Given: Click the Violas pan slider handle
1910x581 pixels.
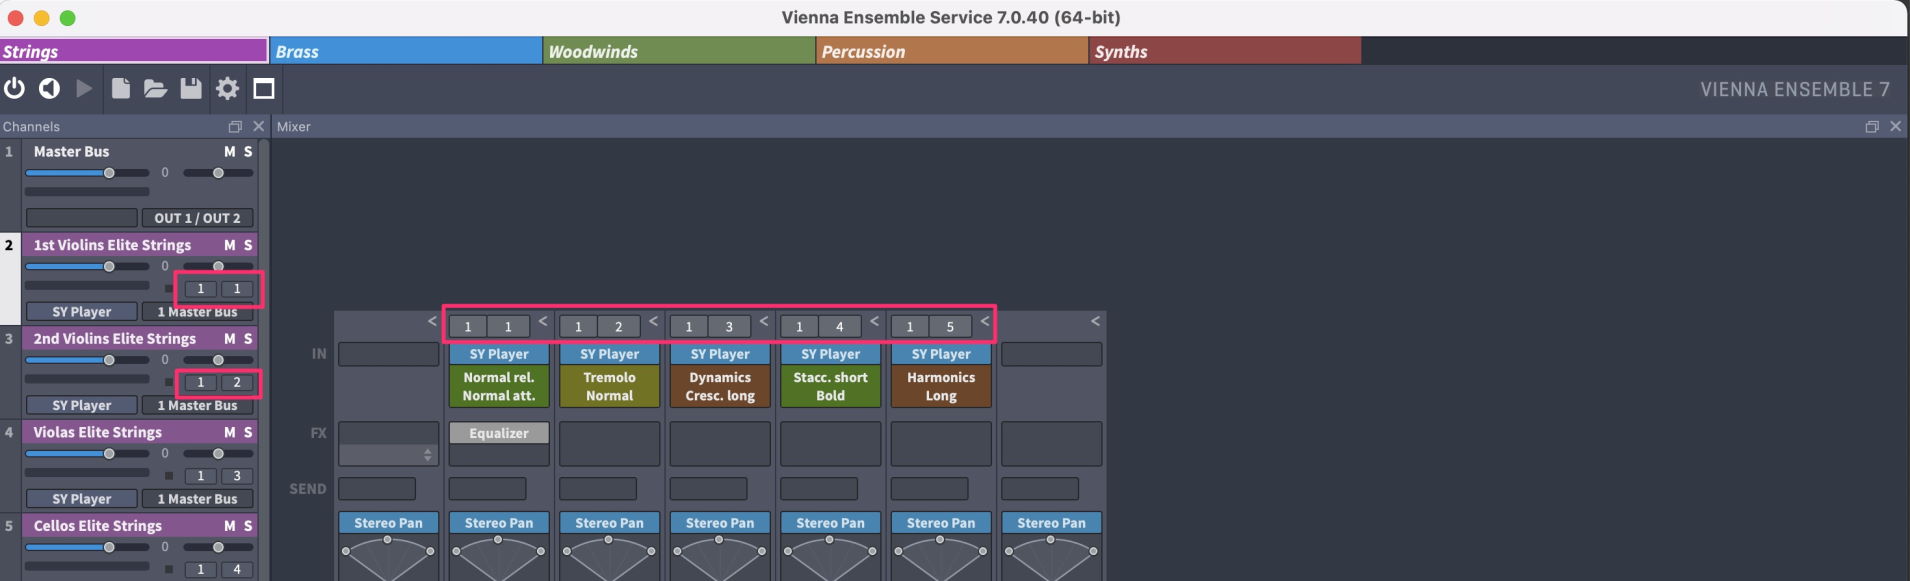Looking at the screenshot, I should pos(218,454).
